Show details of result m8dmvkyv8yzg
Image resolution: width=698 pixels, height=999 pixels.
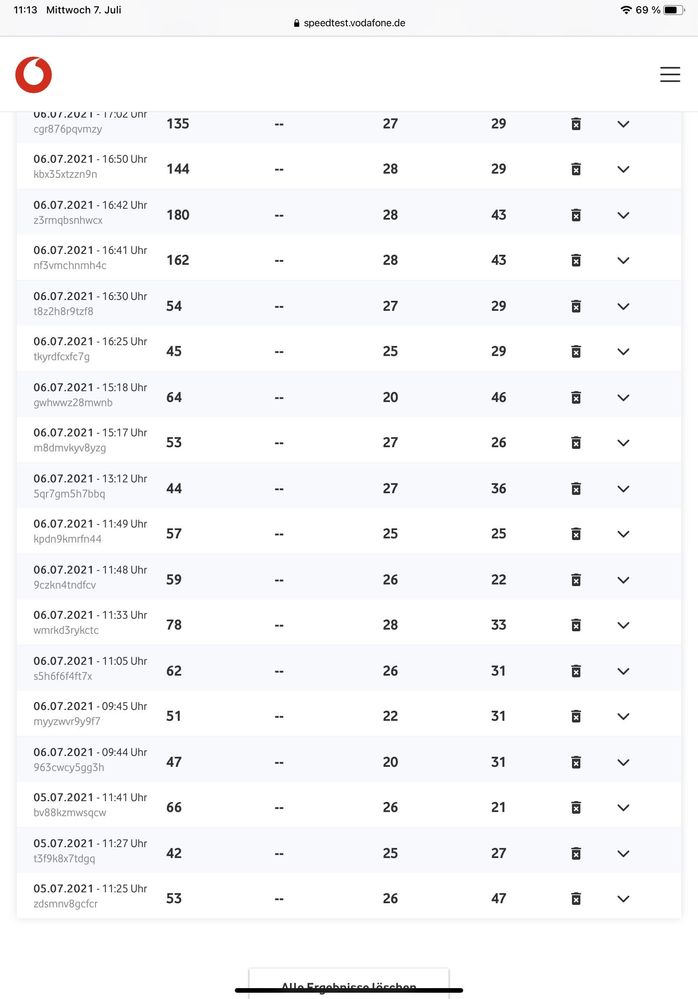pyautogui.click(x=623, y=443)
